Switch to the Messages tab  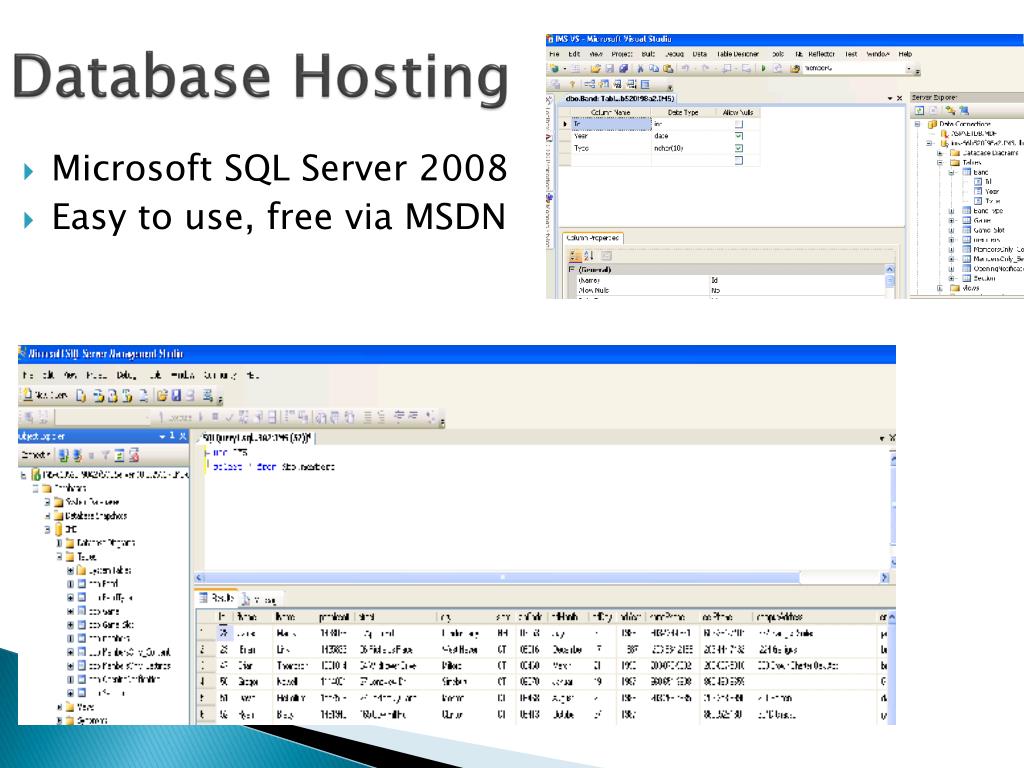261,599
